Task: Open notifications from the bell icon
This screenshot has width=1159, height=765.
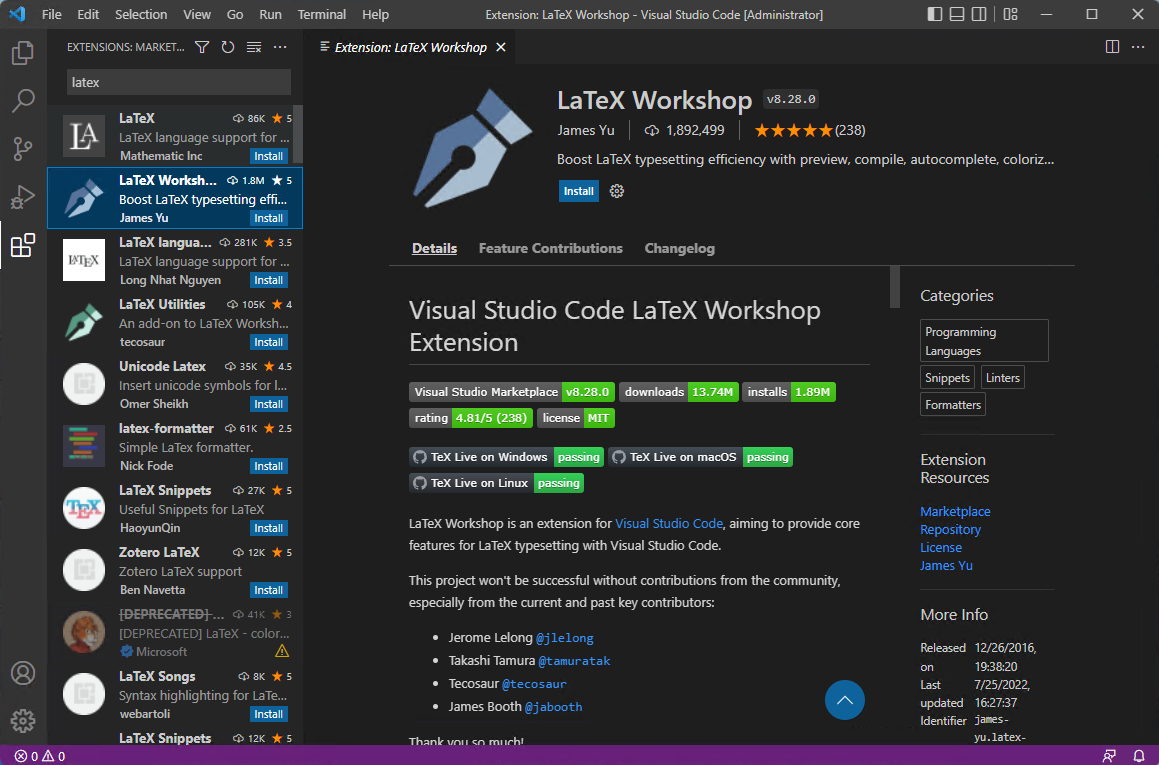Action: tap(1139, 756)
